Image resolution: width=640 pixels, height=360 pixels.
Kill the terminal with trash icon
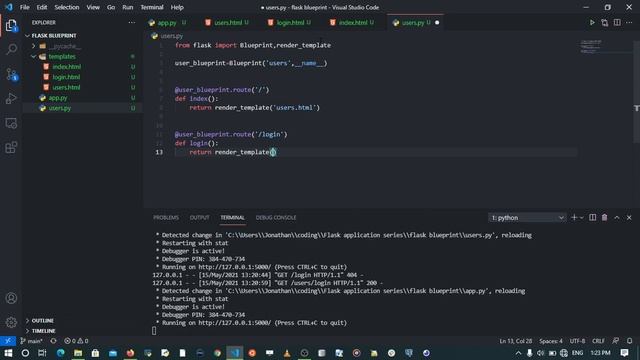[604, 218]
